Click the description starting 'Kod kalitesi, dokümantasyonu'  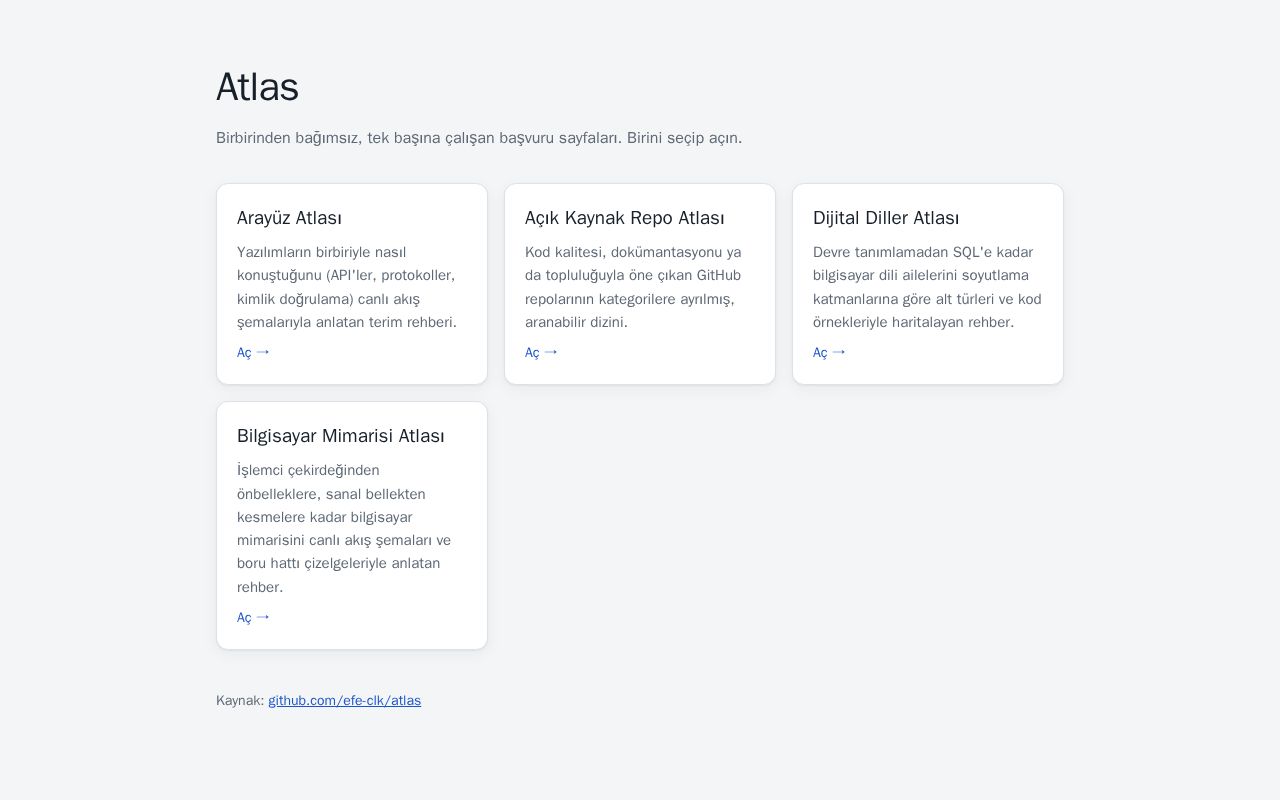pyautogui.click(x=635, y=287)
